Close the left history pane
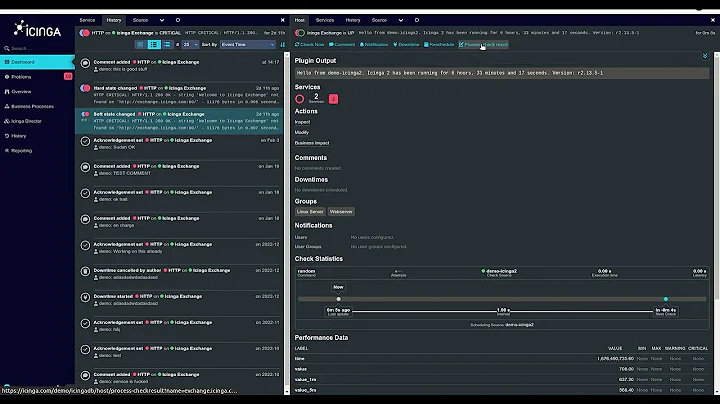This screenshot has width=720, height=404. pos(282,20)
